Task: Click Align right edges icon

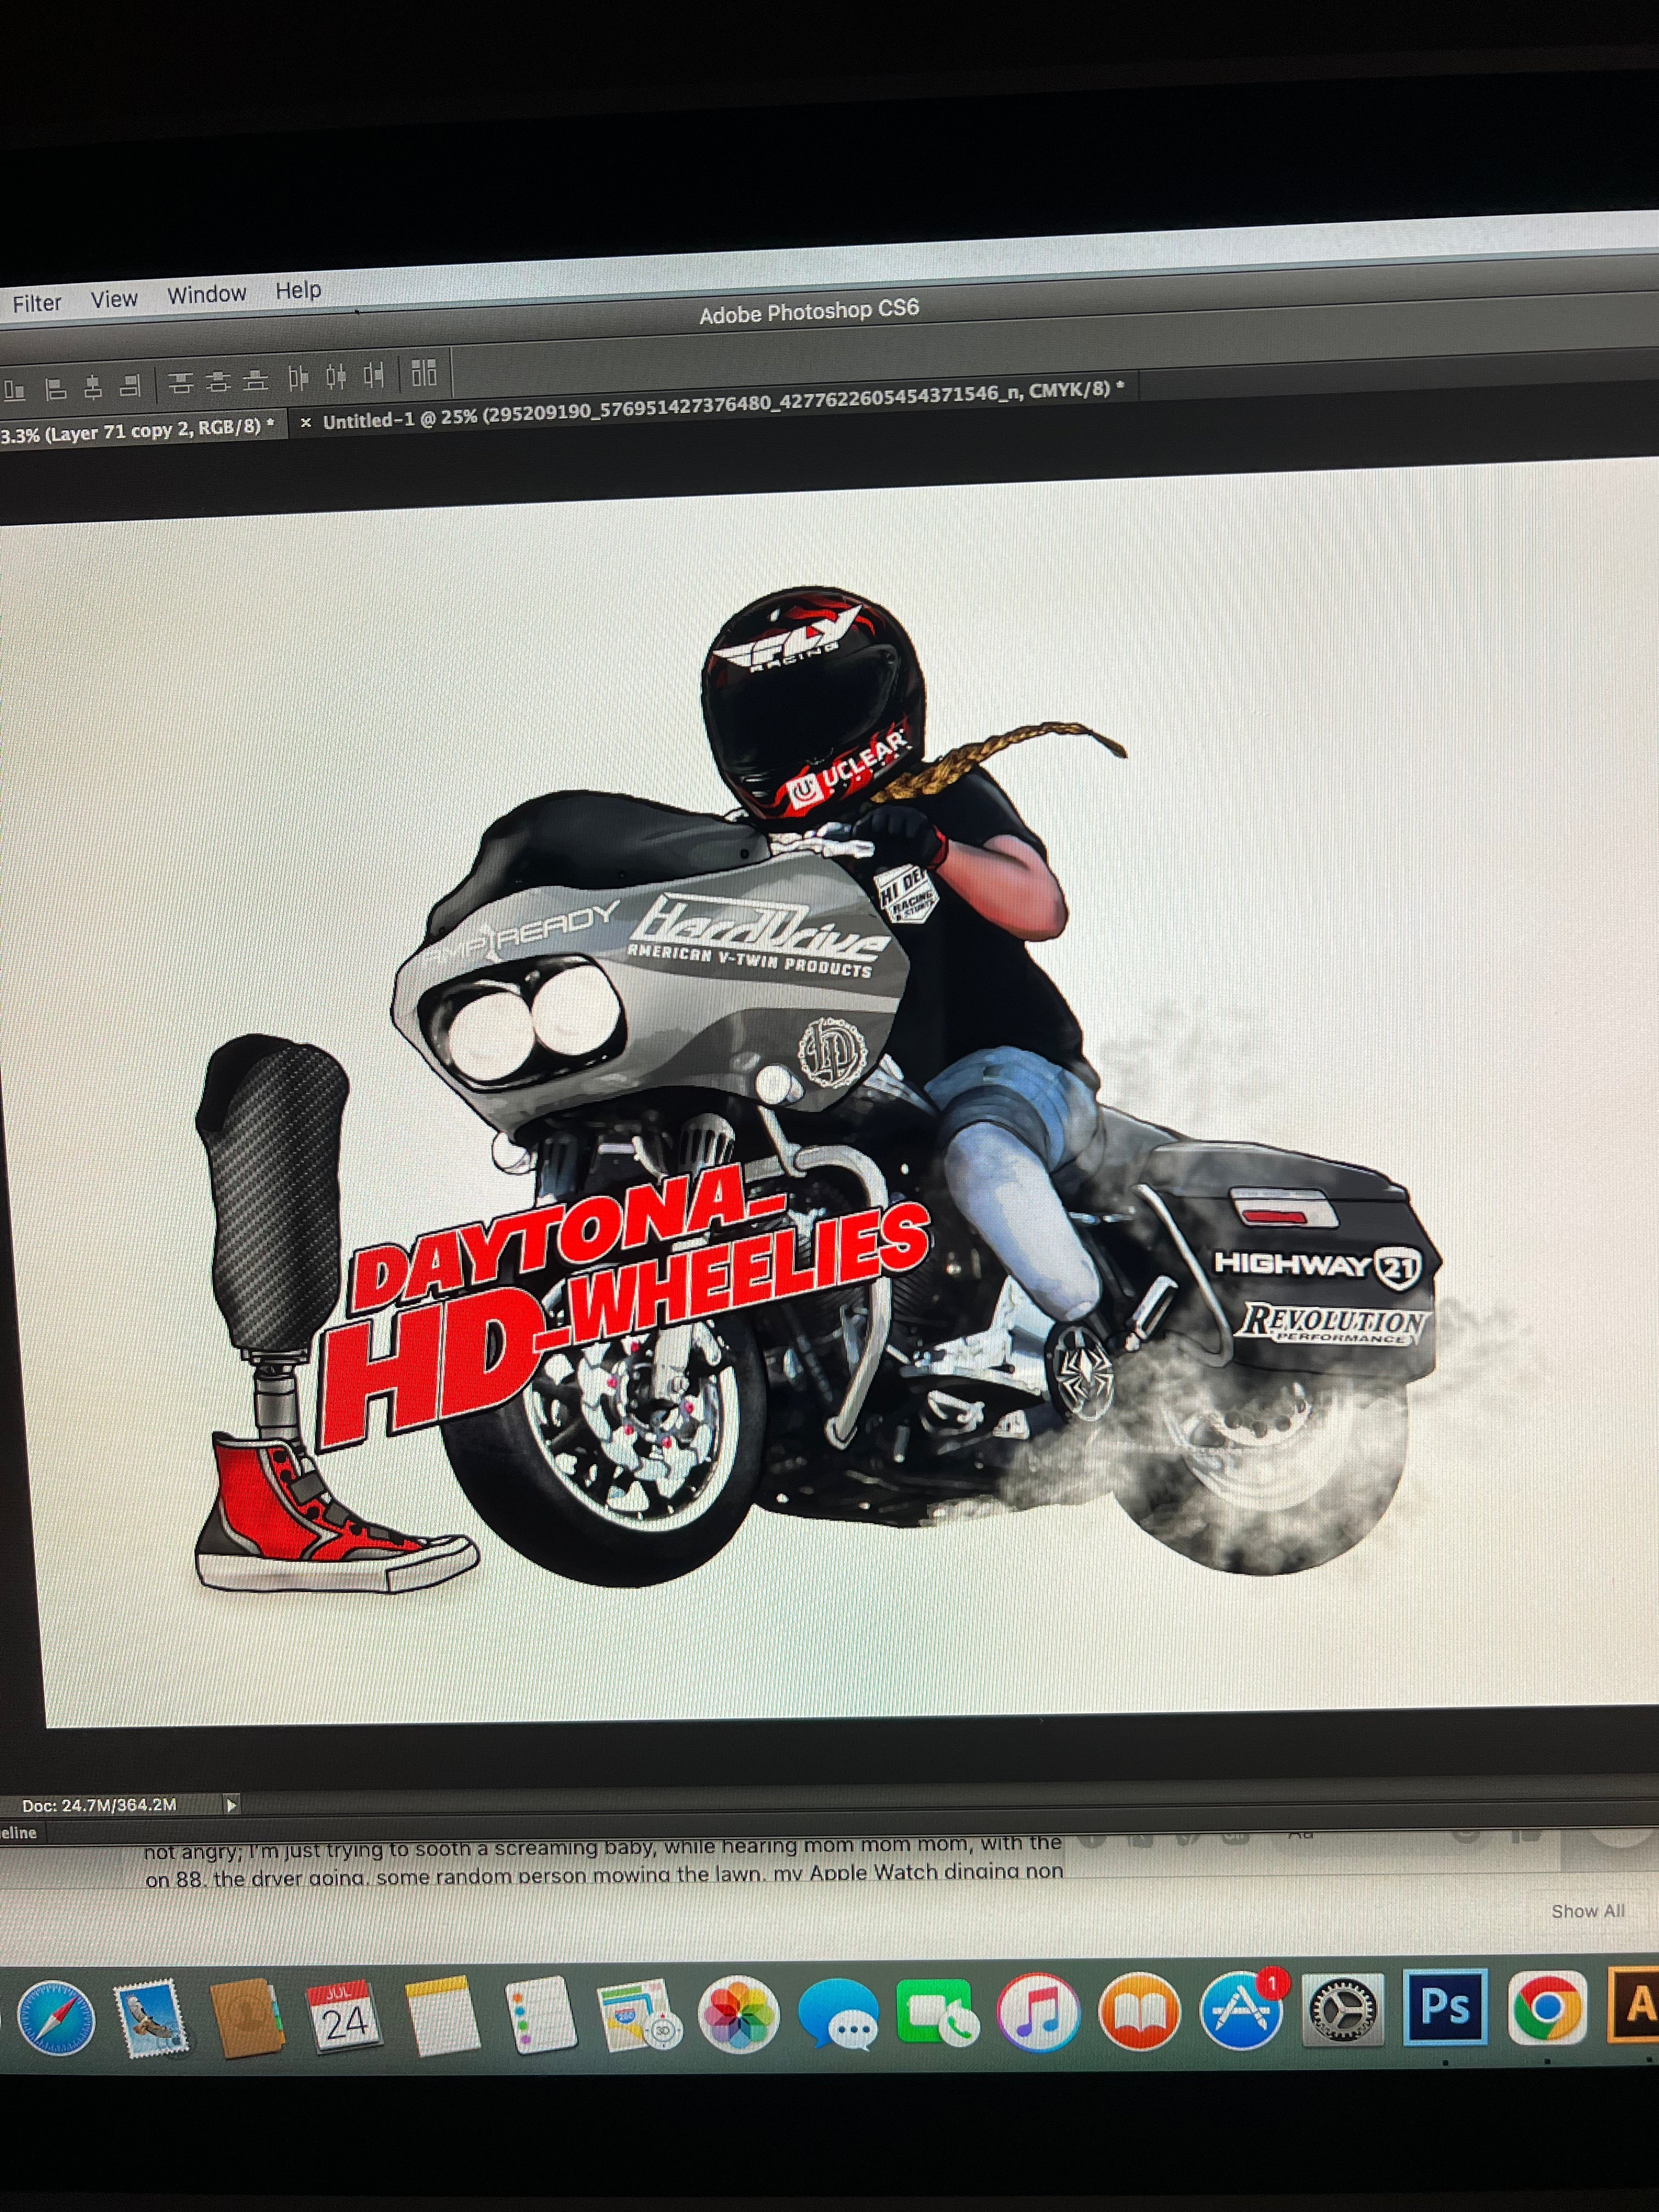Action: point(130,385)
